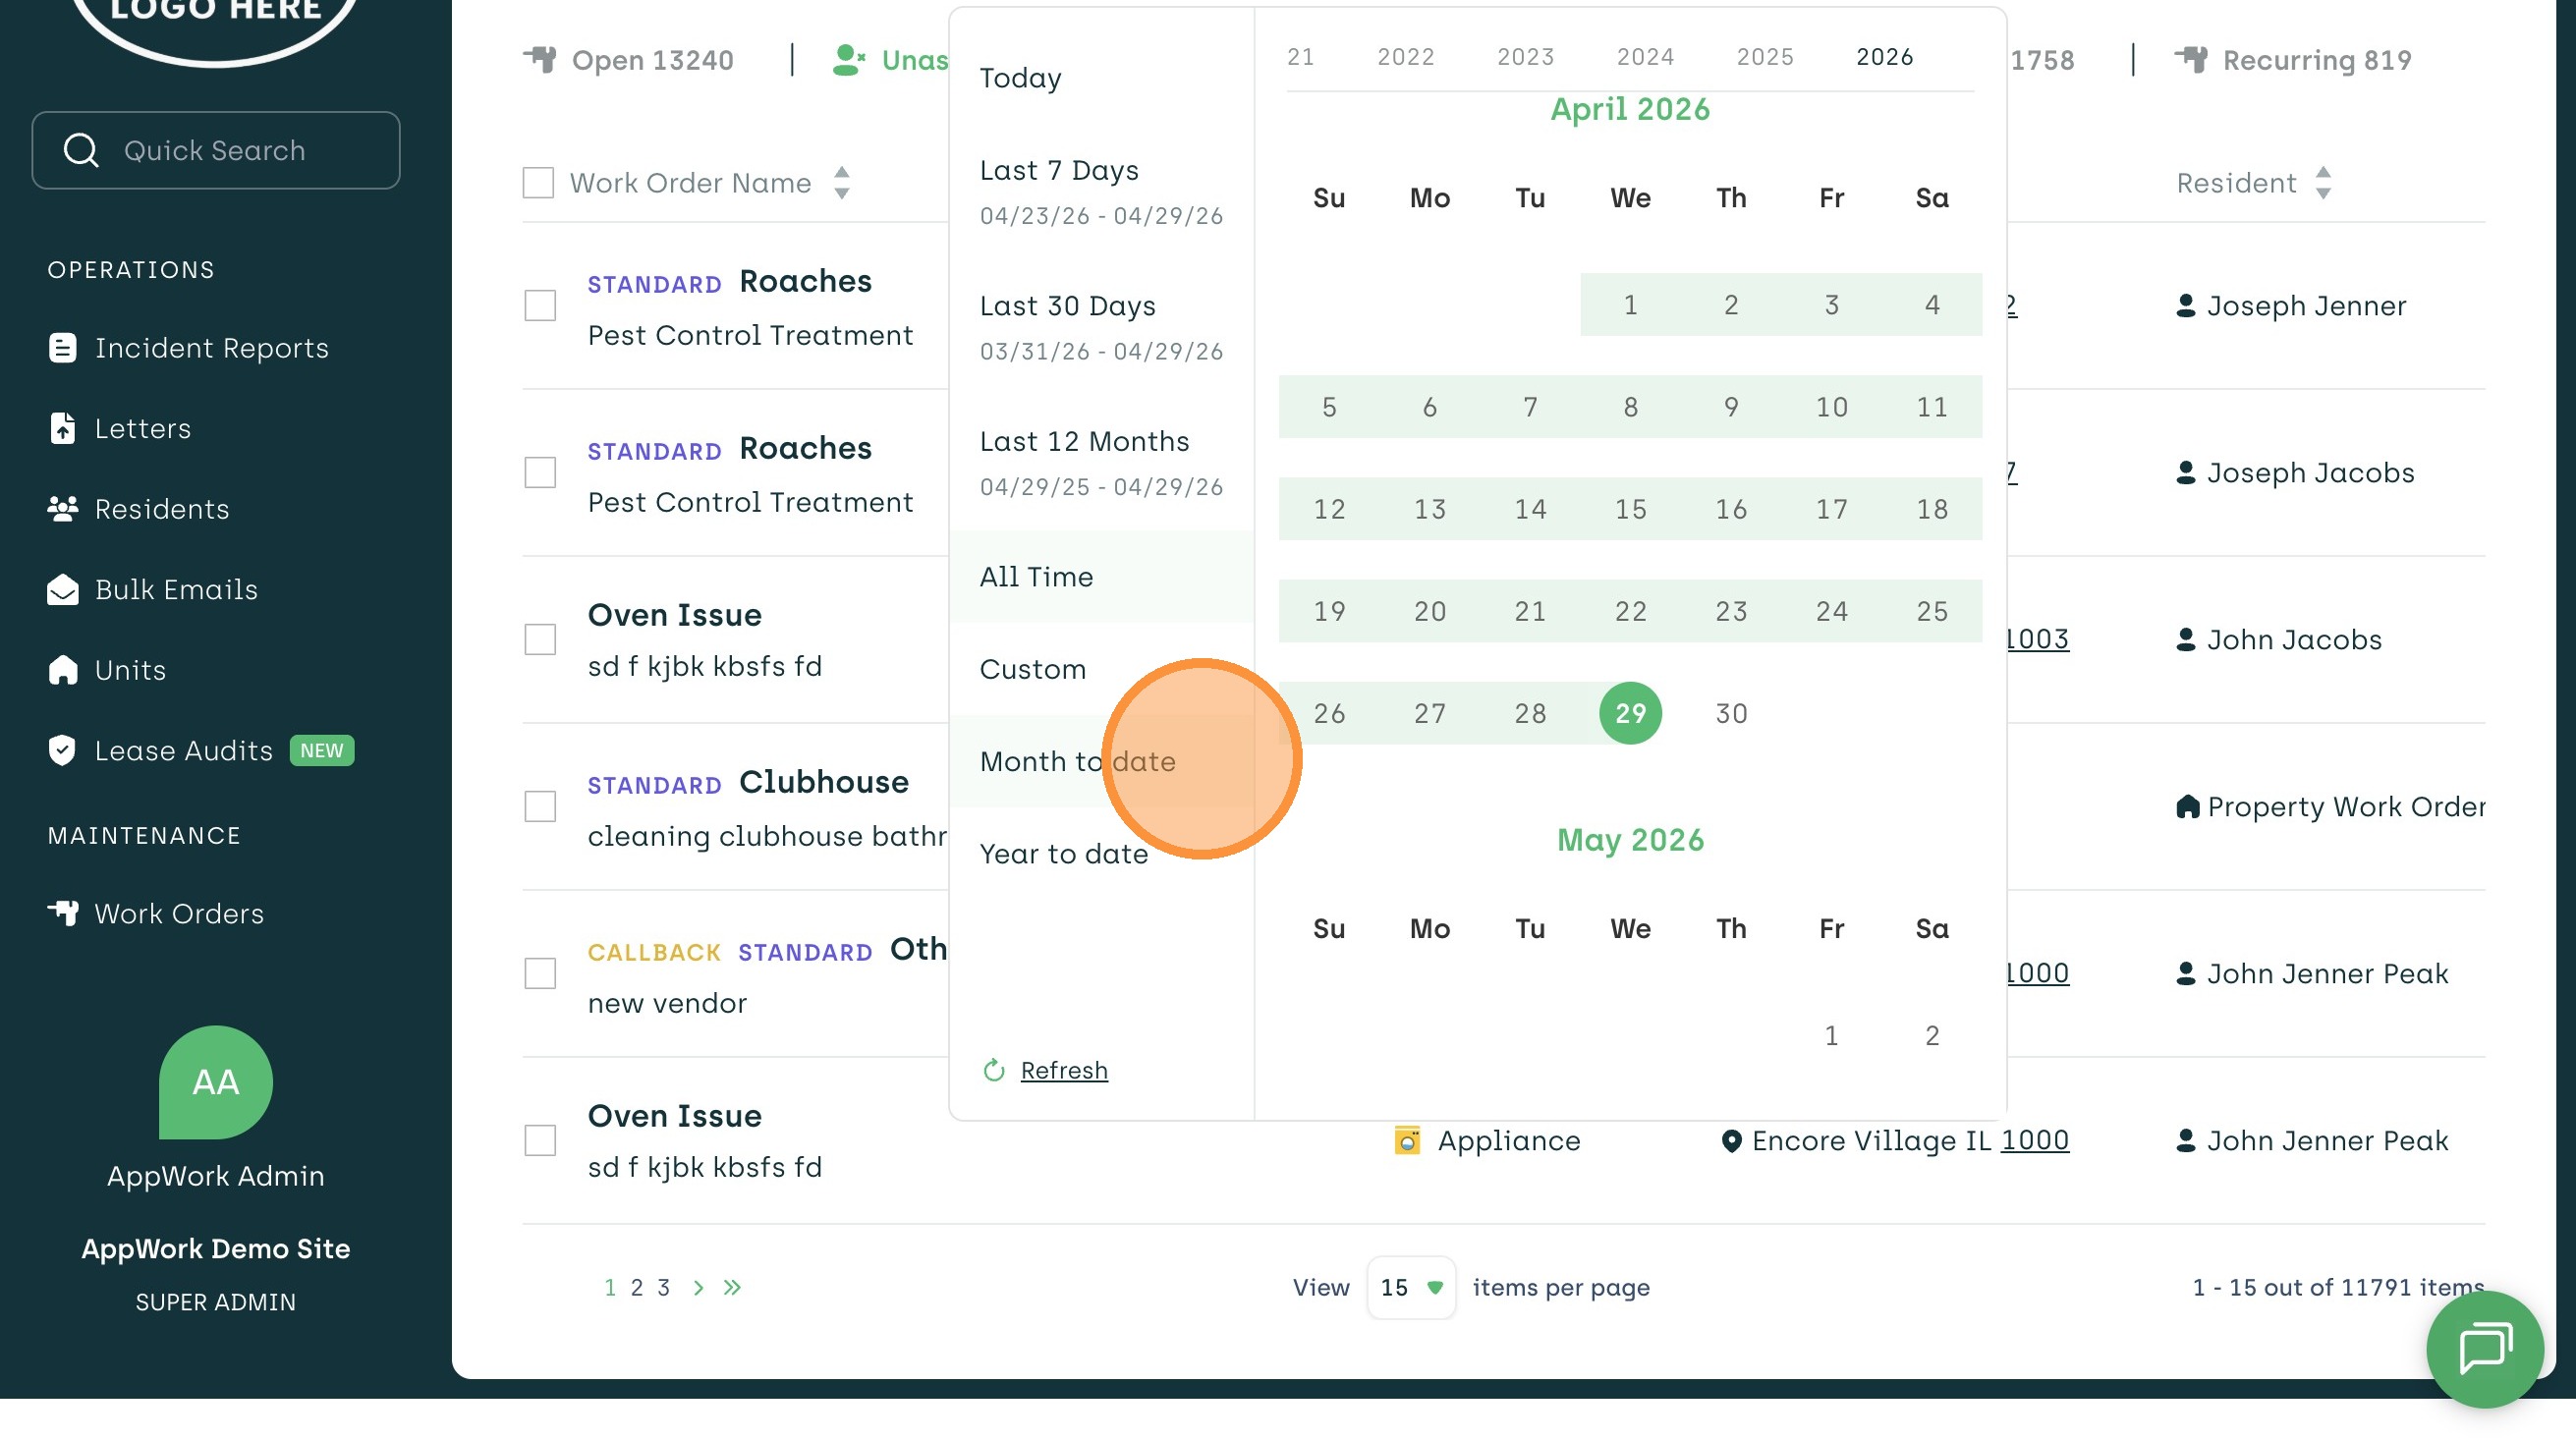Go to page 2 of results
Screen dimensions: 2576x1440
[x=636, y=1287]
